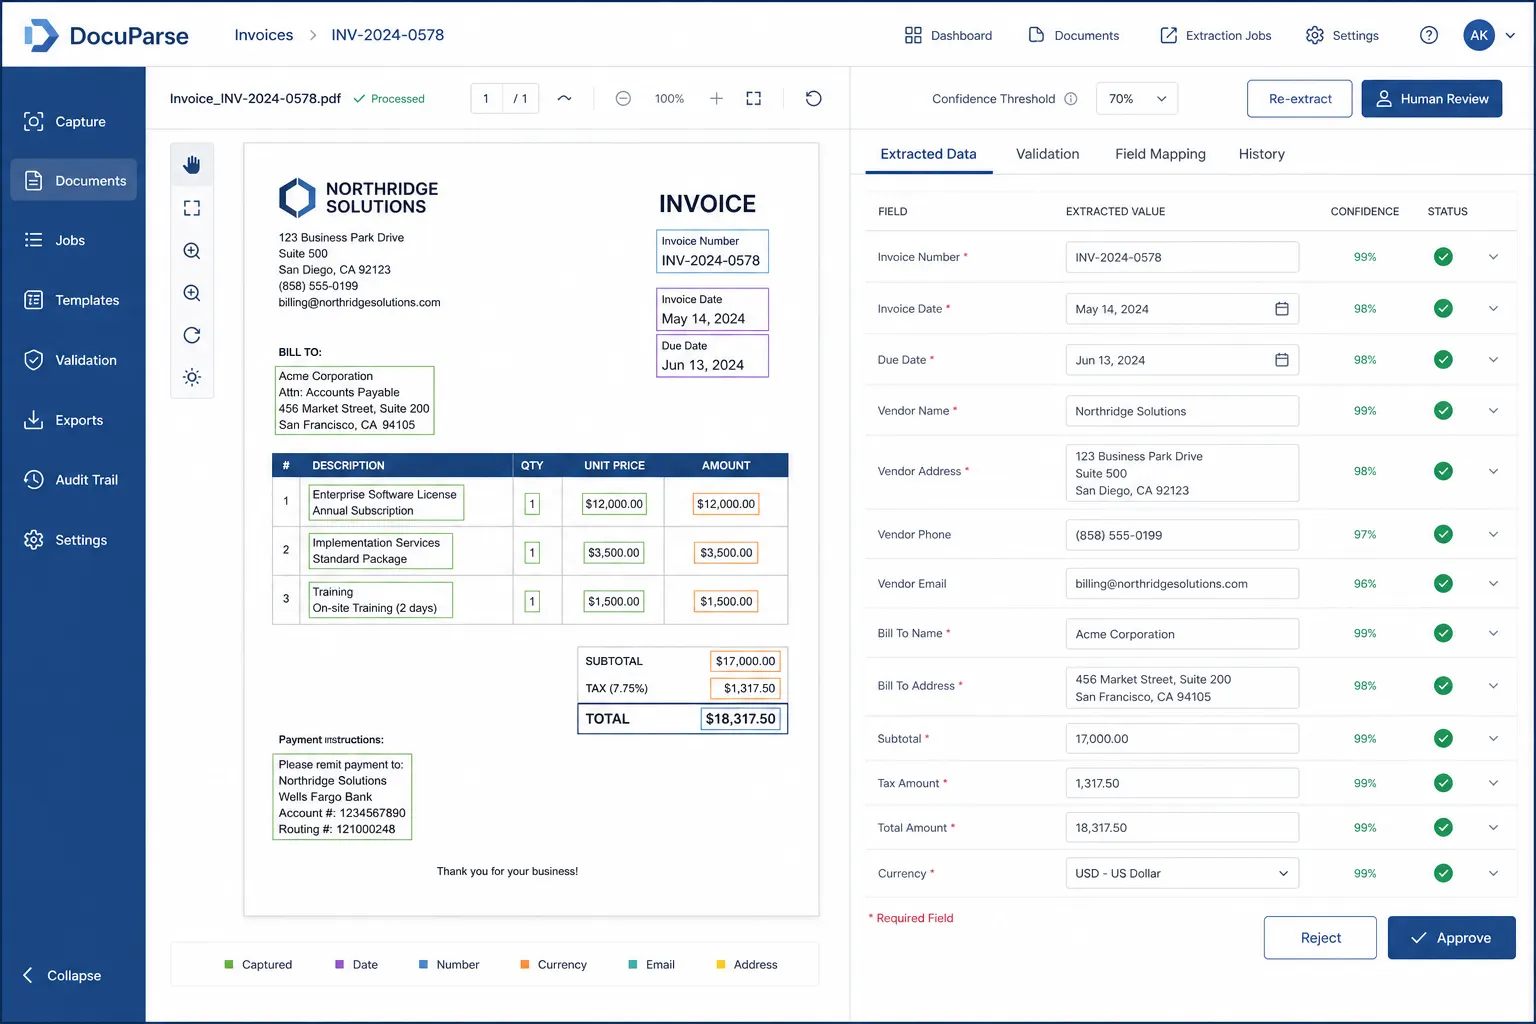The width and height of the screenshot is (1536, 1024).
Task: Open Documents in the top navigation
Action: pyautogui.click(x=1073, y=35)
